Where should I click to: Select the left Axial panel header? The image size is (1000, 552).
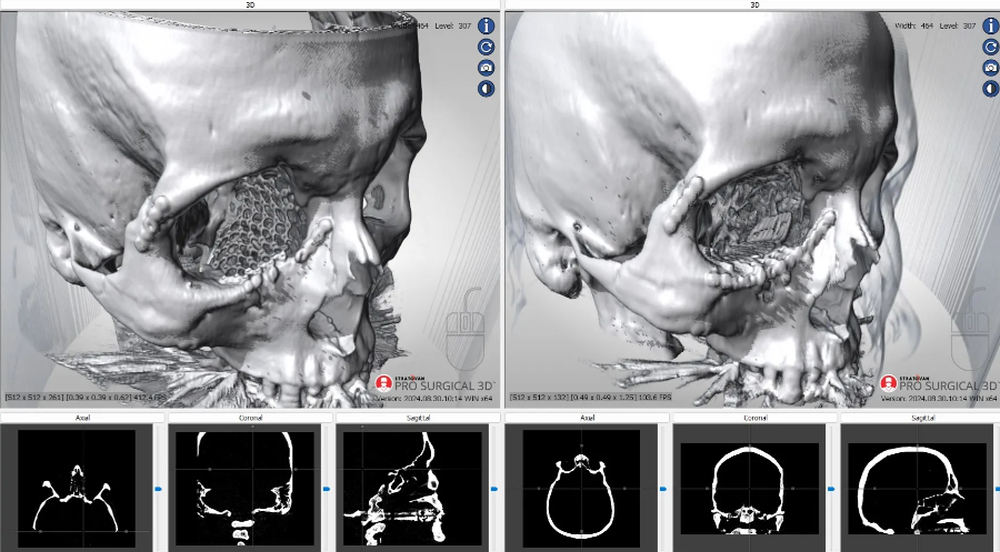tap(82, 418)
